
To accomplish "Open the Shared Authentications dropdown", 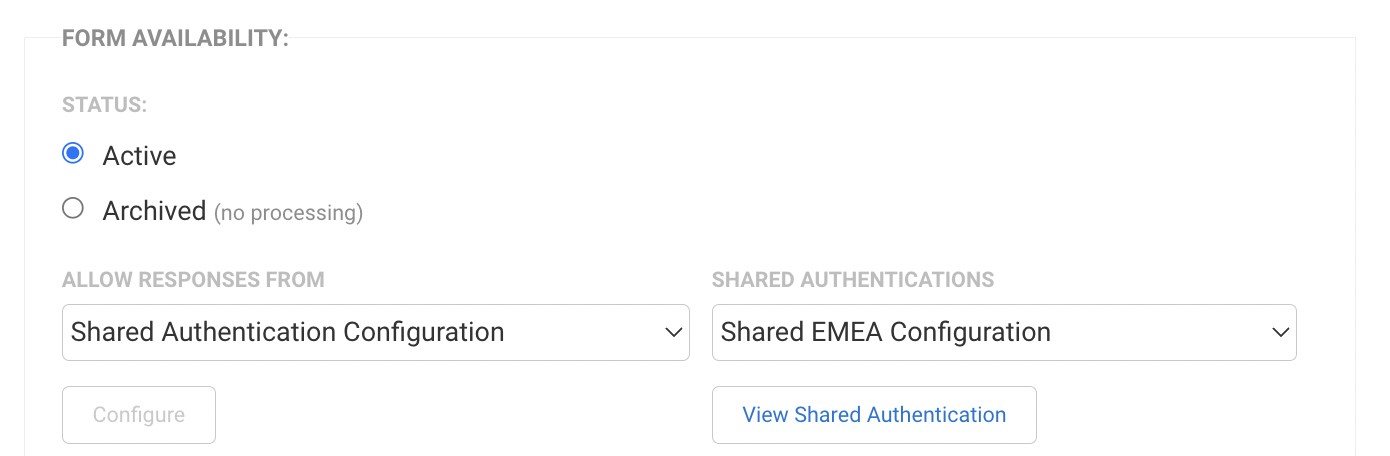I will point(1003,332).
